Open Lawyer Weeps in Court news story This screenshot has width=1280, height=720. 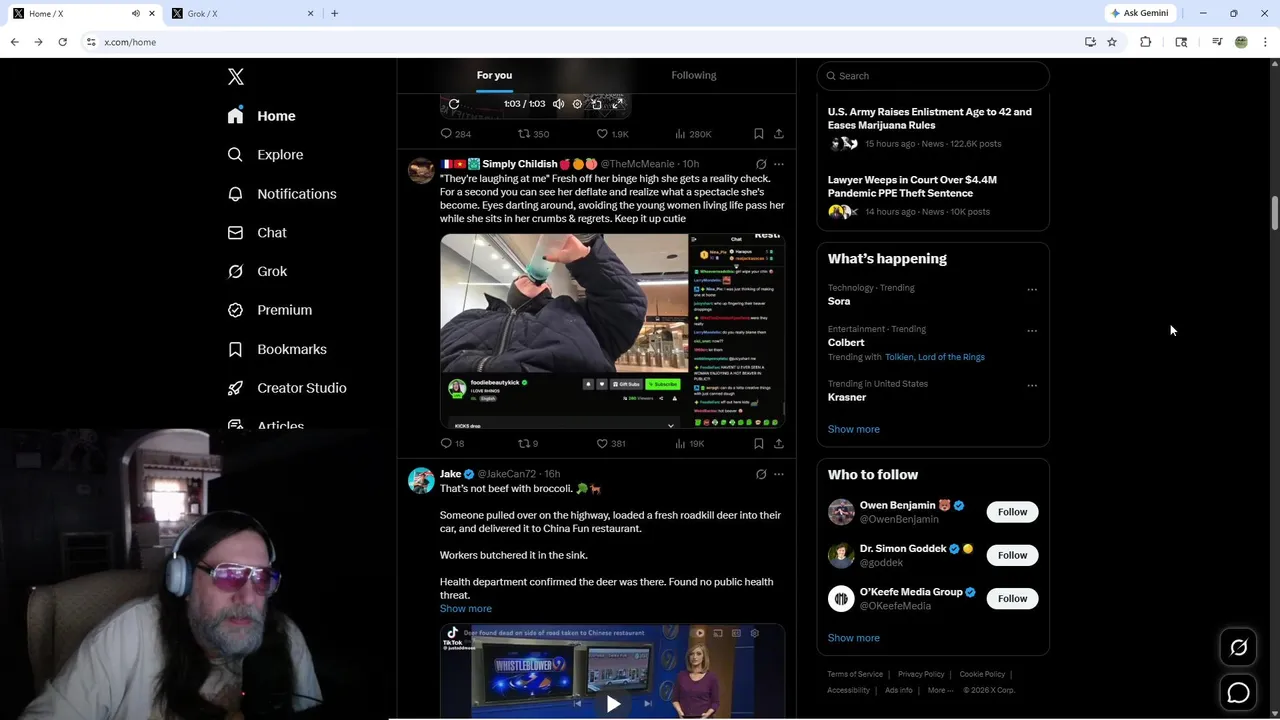tap(933, 196)
